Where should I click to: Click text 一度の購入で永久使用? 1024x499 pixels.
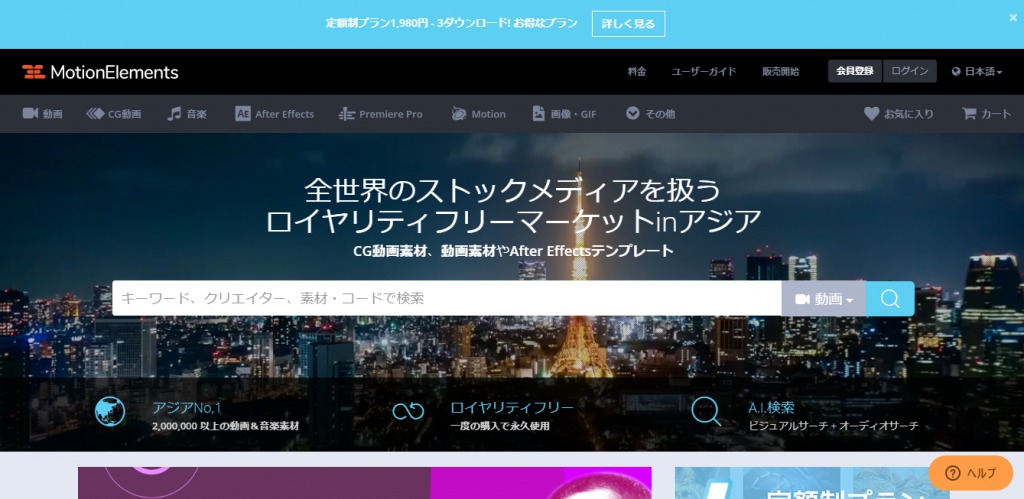click(500, 427)
